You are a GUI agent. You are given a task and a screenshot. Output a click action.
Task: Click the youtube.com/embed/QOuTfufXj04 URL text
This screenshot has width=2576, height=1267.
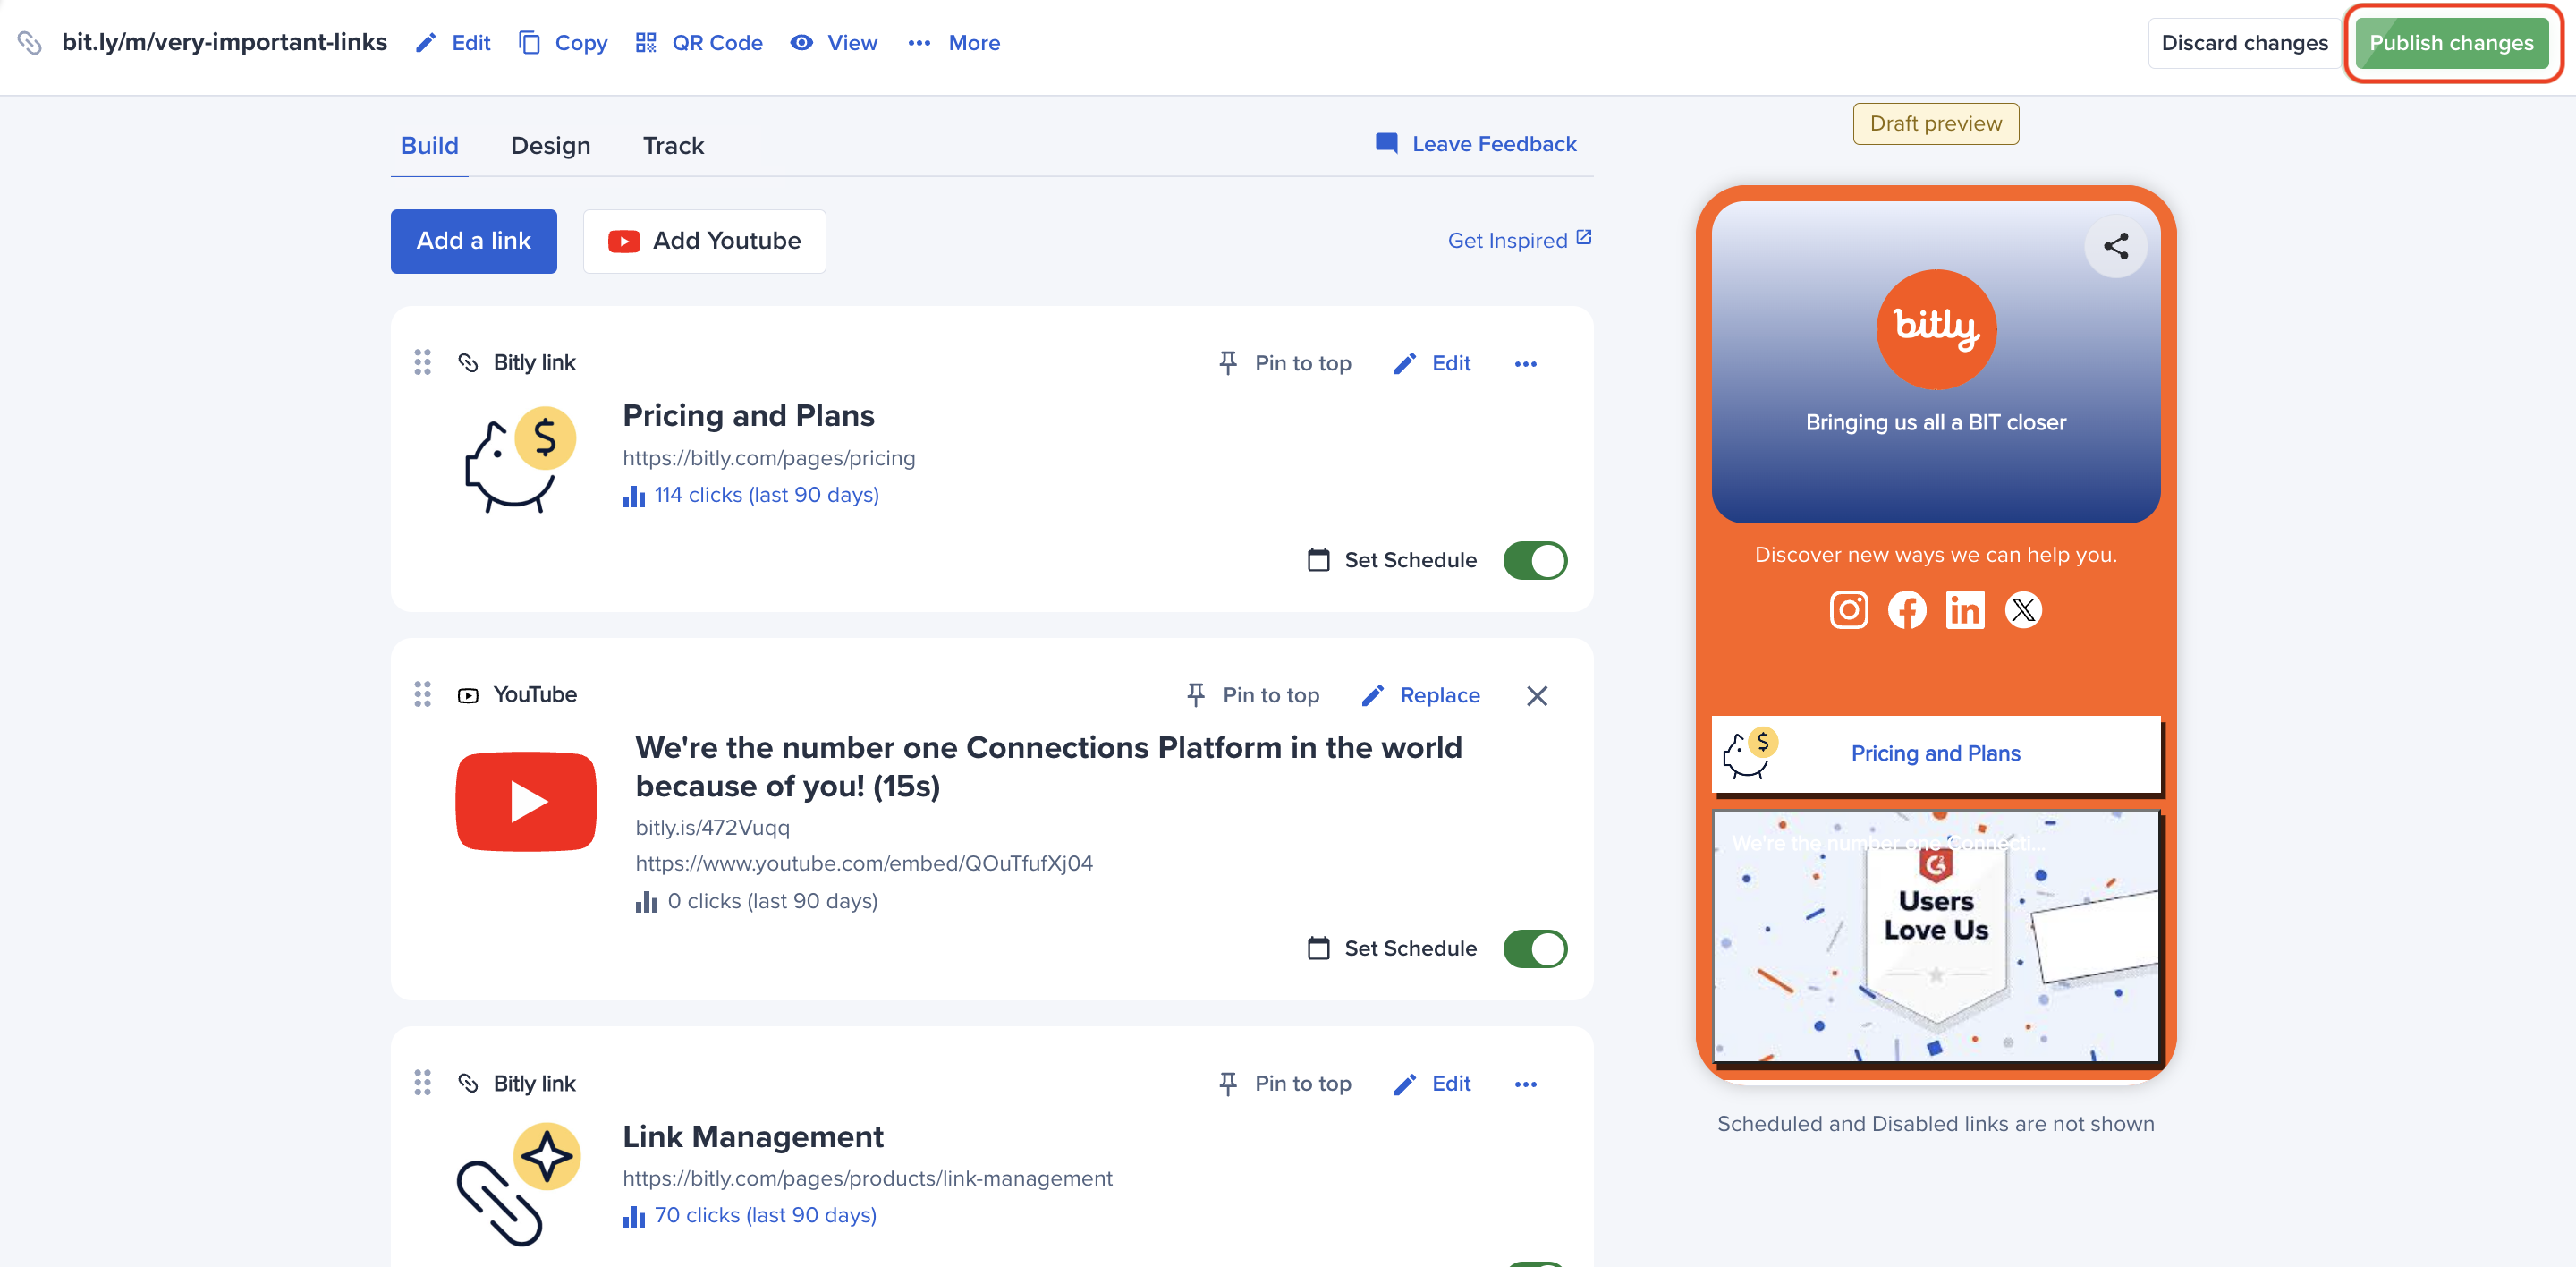(864, 863)
